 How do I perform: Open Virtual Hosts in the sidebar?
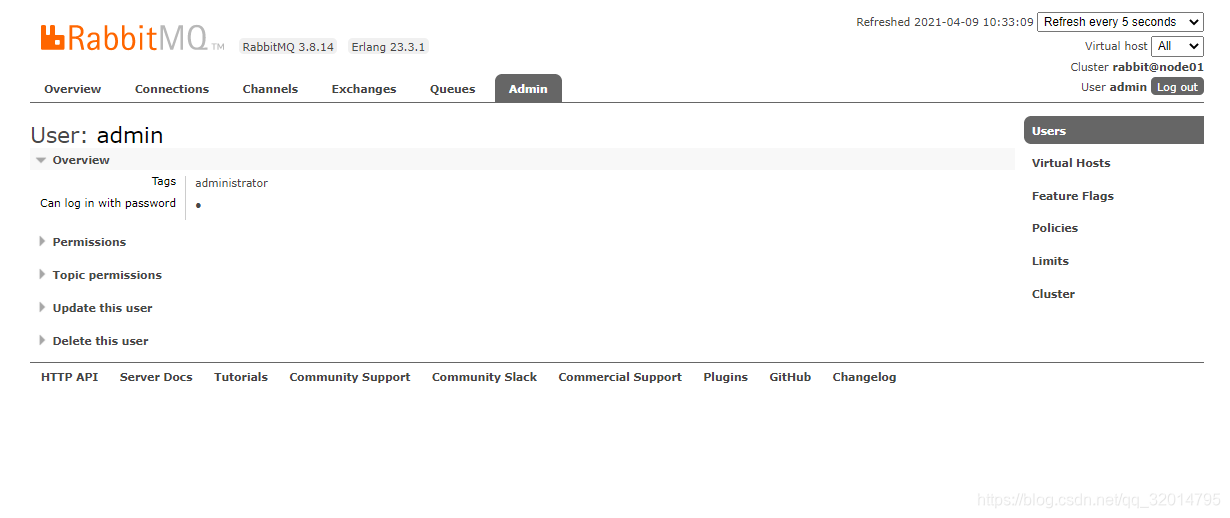1071,163
